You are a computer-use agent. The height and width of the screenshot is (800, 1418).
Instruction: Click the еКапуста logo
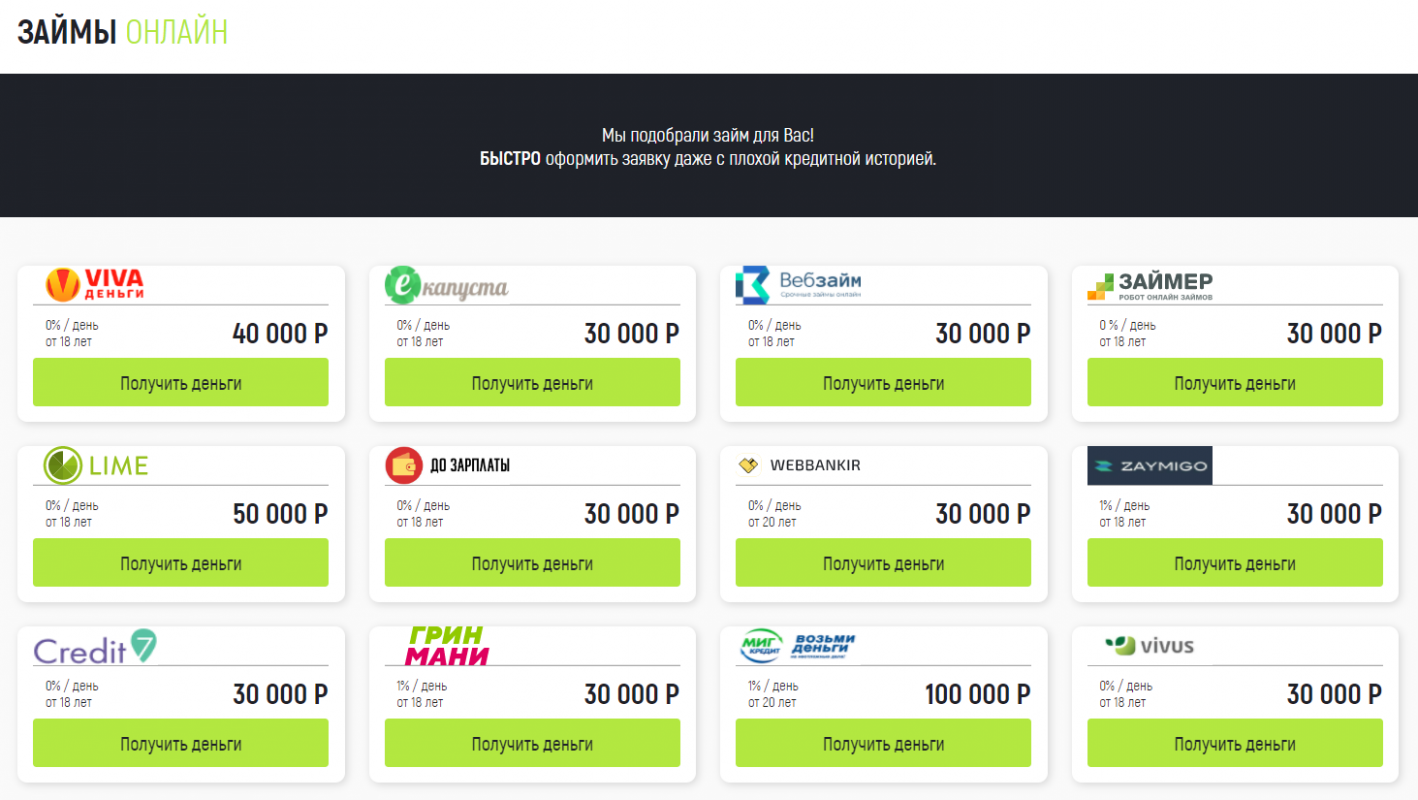(447, 286)
